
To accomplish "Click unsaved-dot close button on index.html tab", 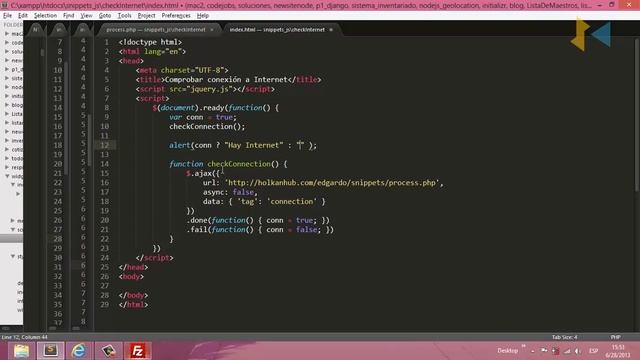I will coord(331,29).
